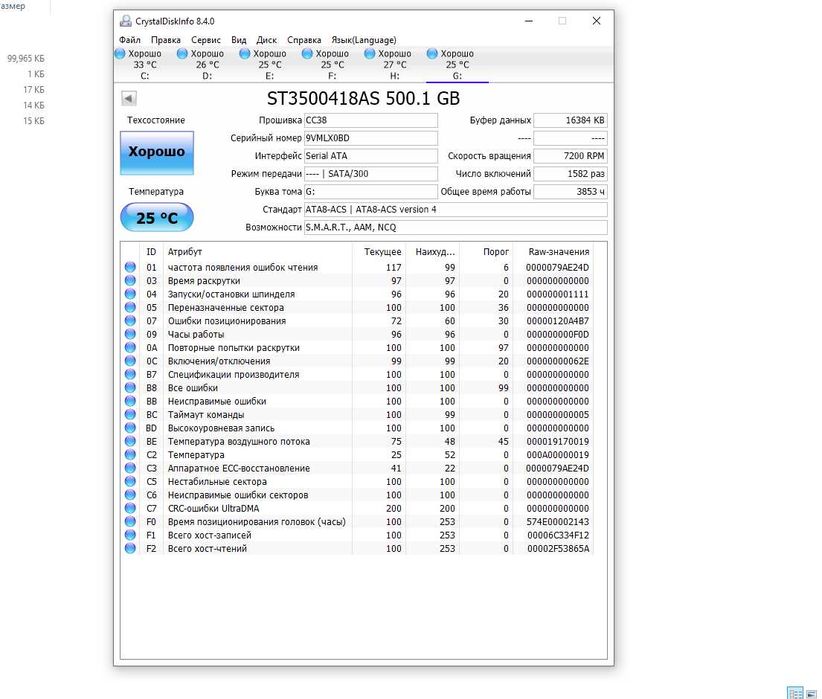Click the serial number field 9VMLX0BD

[x=371, y=138]
